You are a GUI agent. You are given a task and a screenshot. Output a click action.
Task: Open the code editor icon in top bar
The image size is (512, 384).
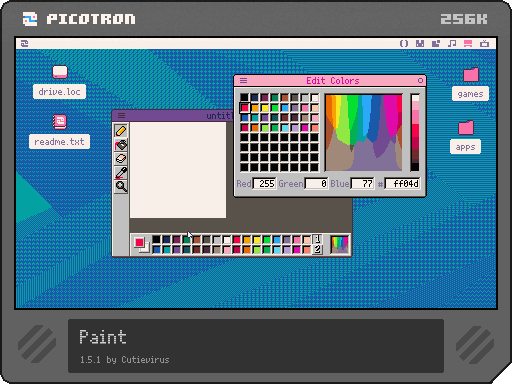(x=404, y=43)
